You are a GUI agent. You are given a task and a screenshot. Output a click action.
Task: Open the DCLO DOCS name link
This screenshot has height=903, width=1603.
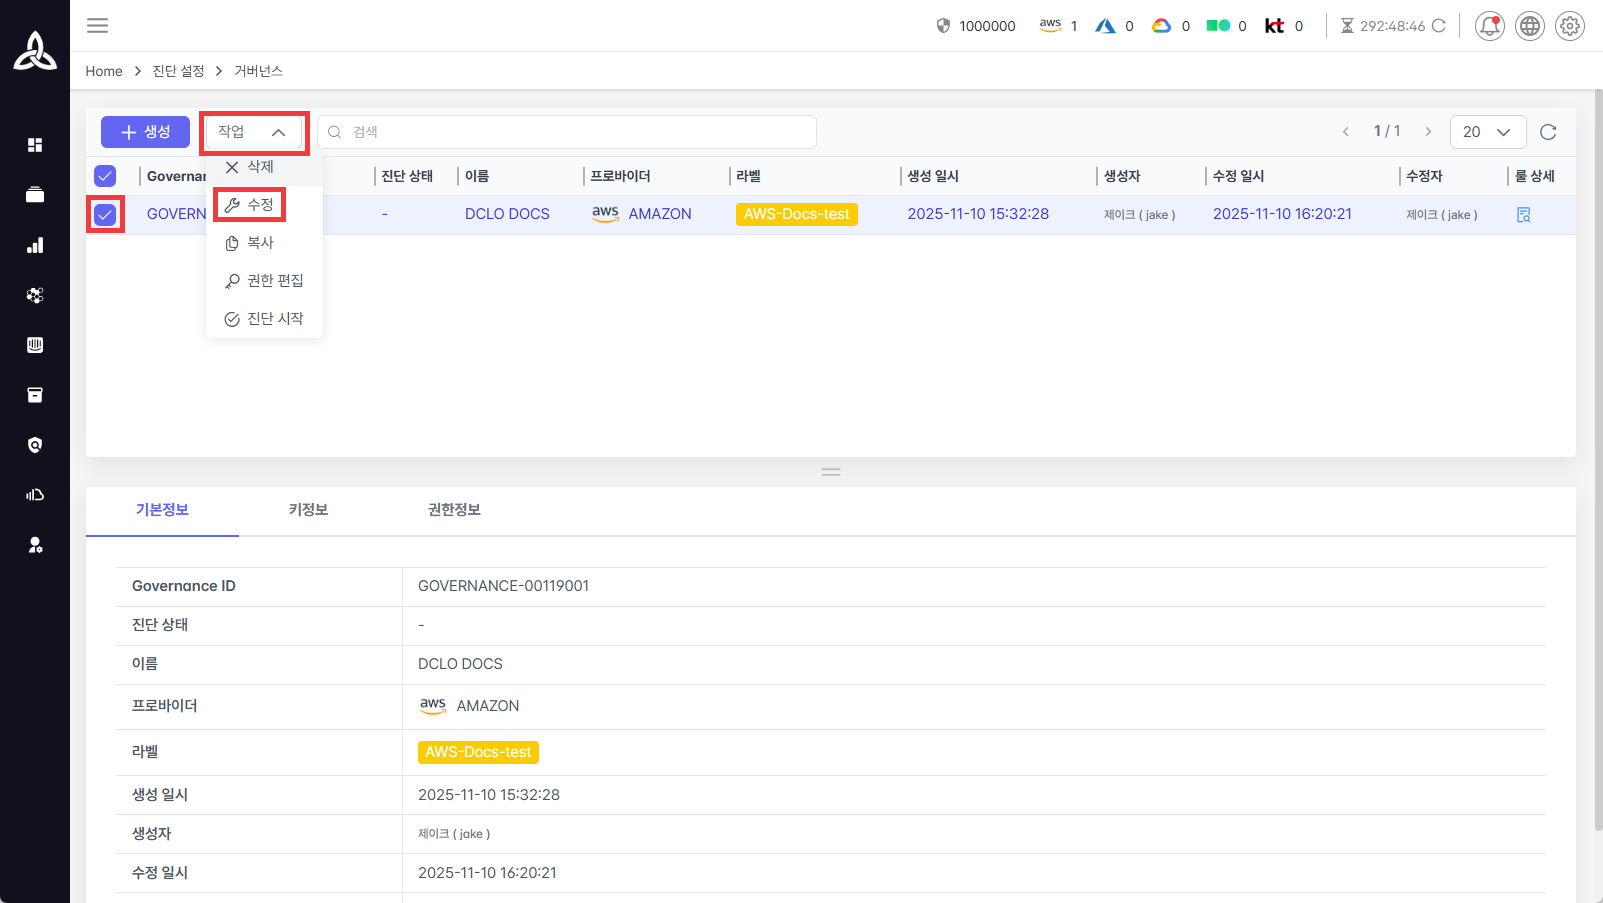[x=507, y=214]
